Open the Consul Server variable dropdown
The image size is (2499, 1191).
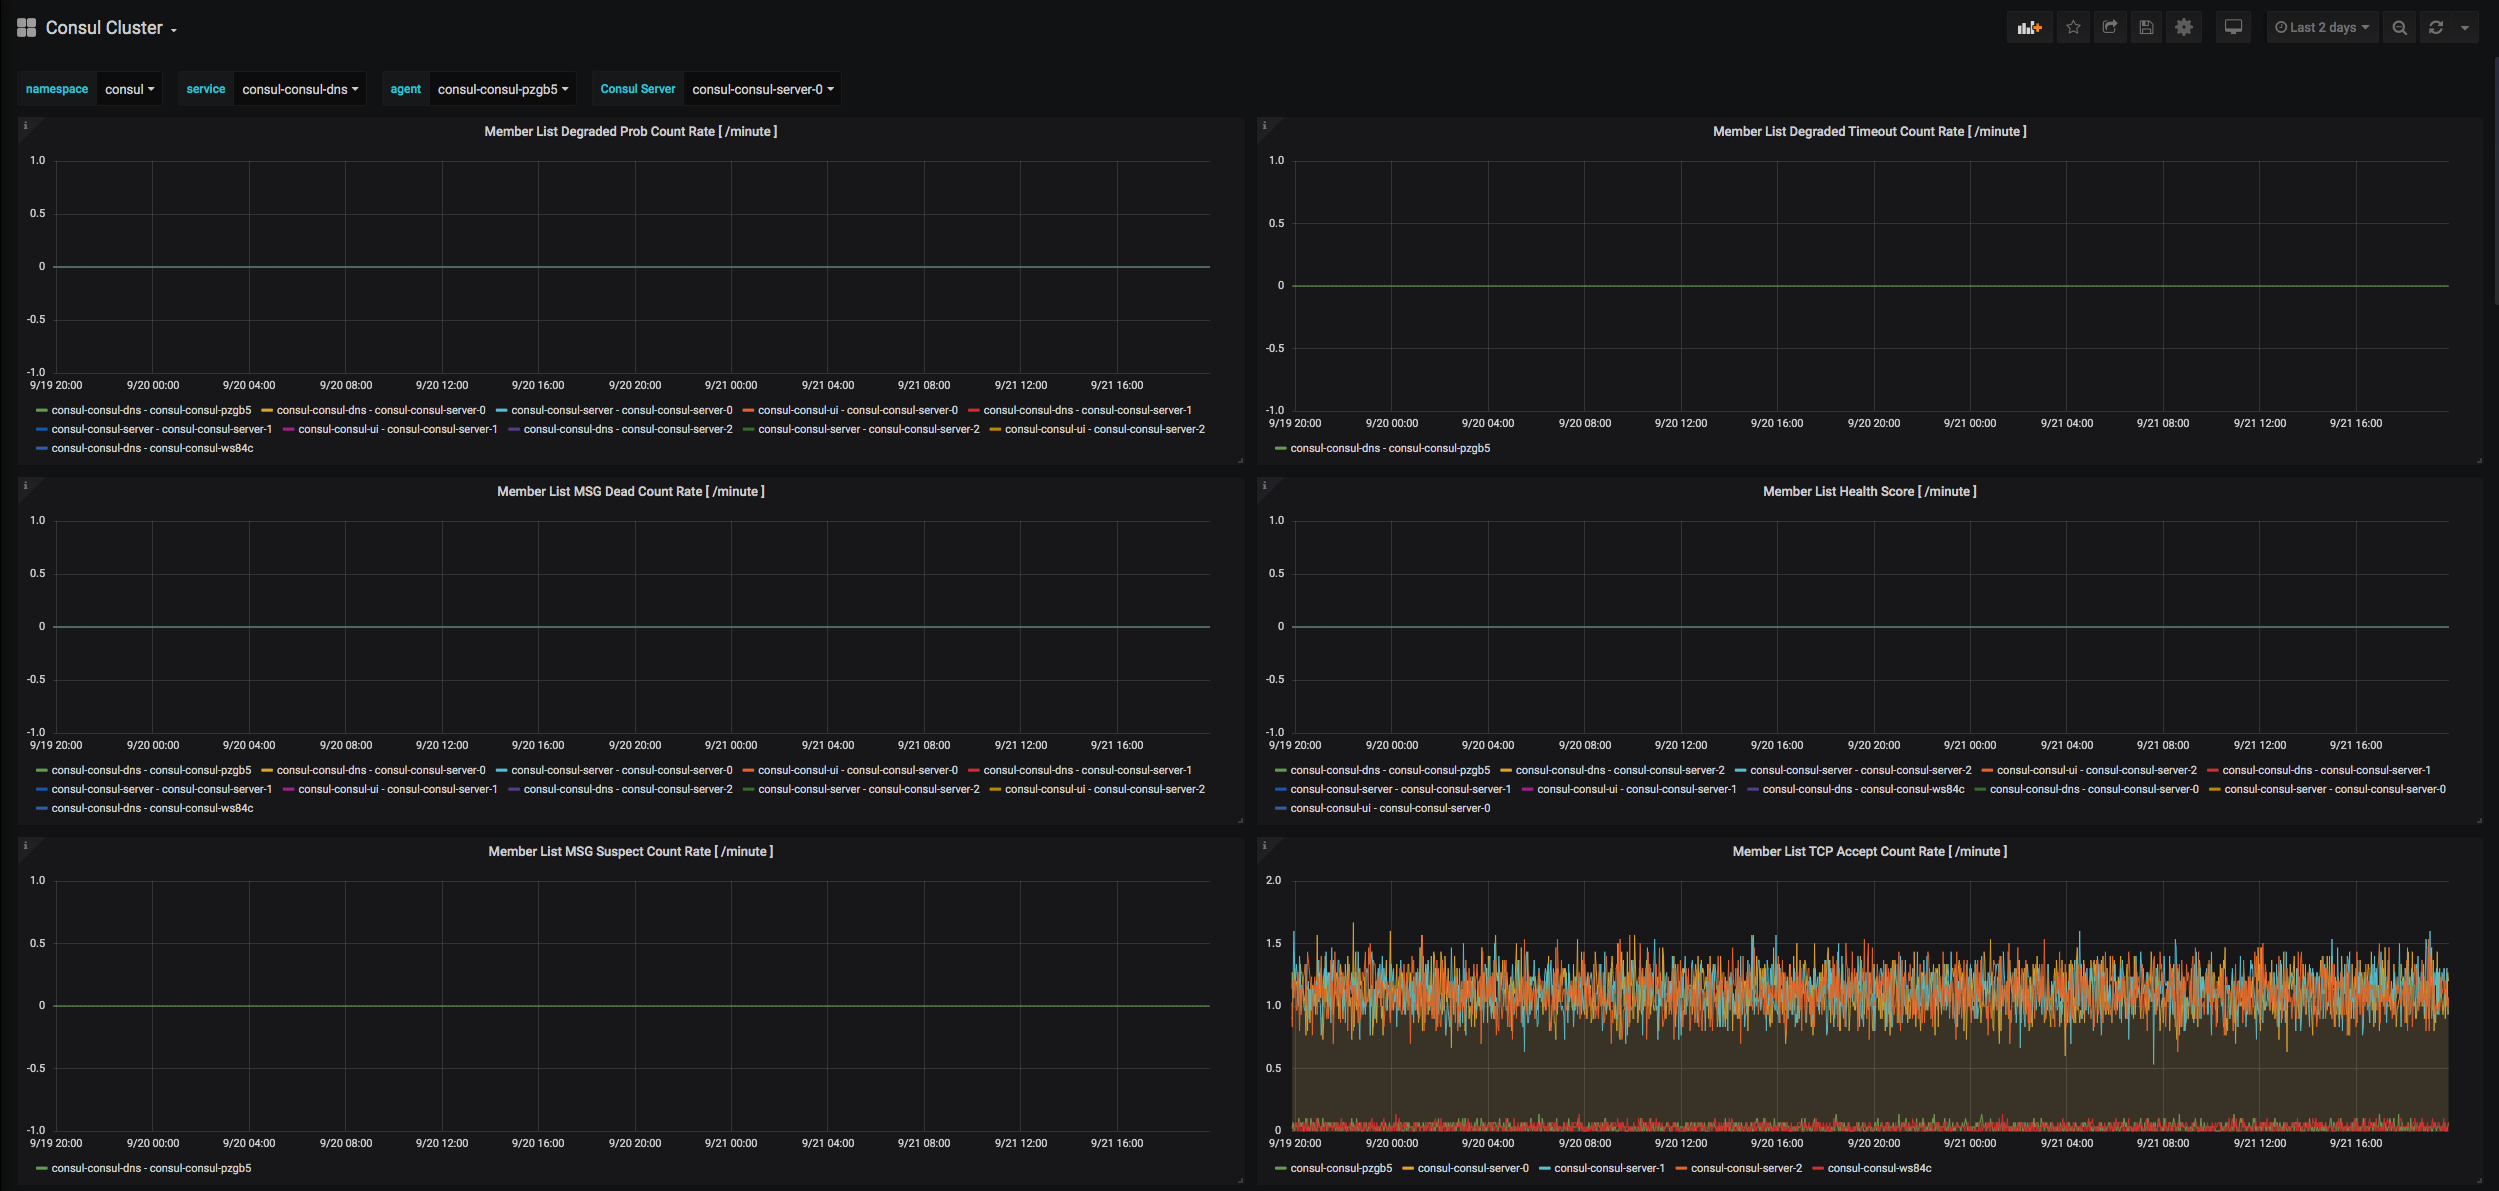[x=762, y=89]
